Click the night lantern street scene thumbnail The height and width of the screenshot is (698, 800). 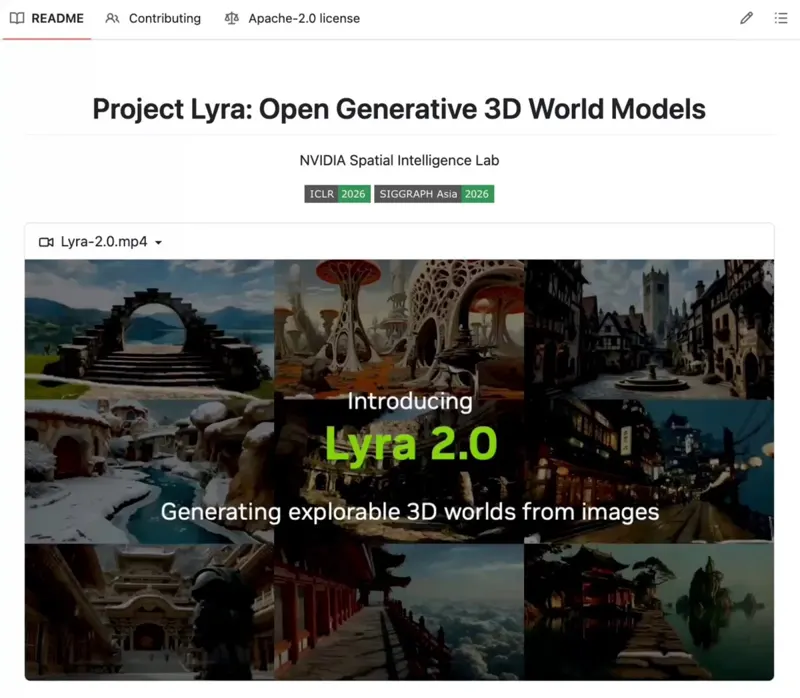[649, 472]
